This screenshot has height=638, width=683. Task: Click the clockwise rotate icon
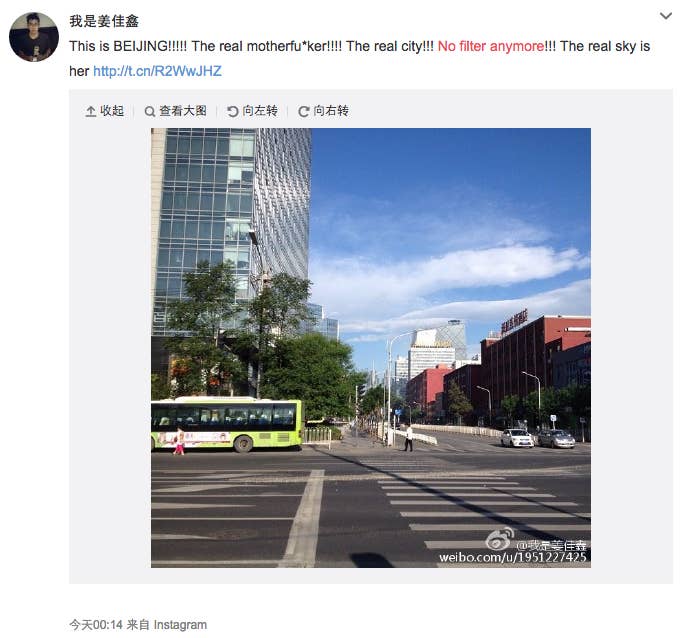(304, 112)
